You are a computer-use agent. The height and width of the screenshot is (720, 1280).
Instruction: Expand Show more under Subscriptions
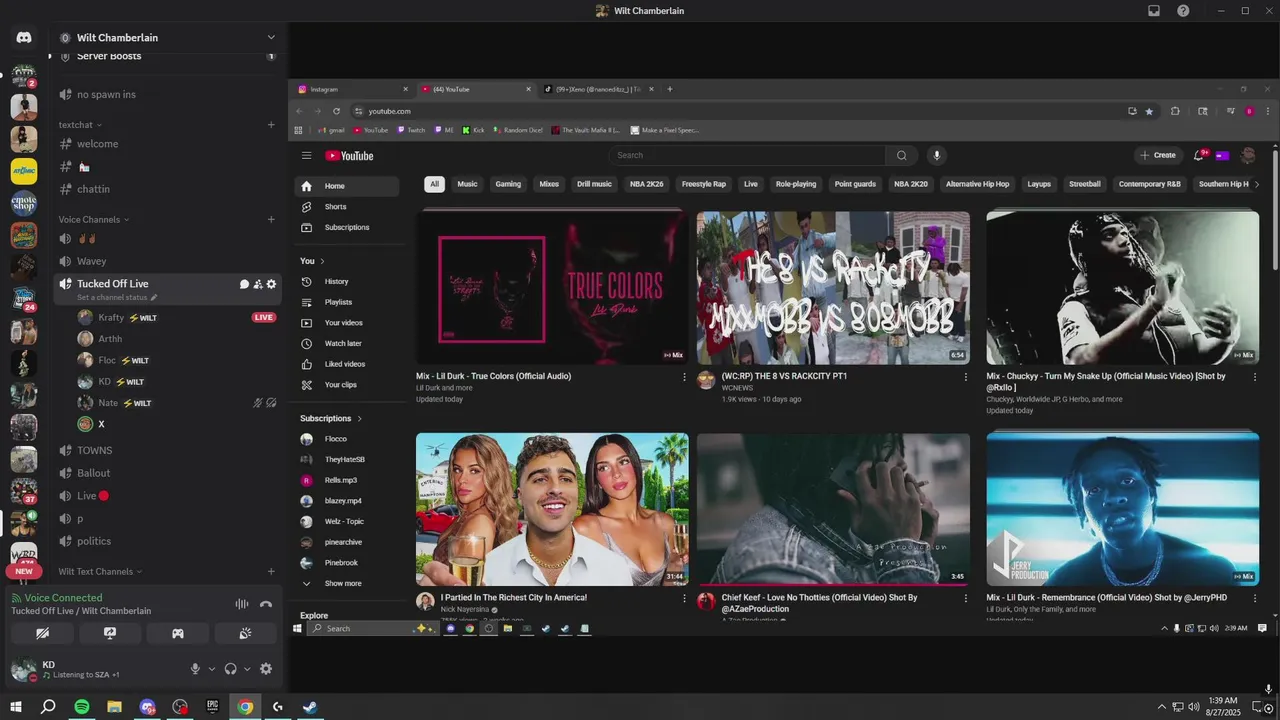[x=346, y=583]
